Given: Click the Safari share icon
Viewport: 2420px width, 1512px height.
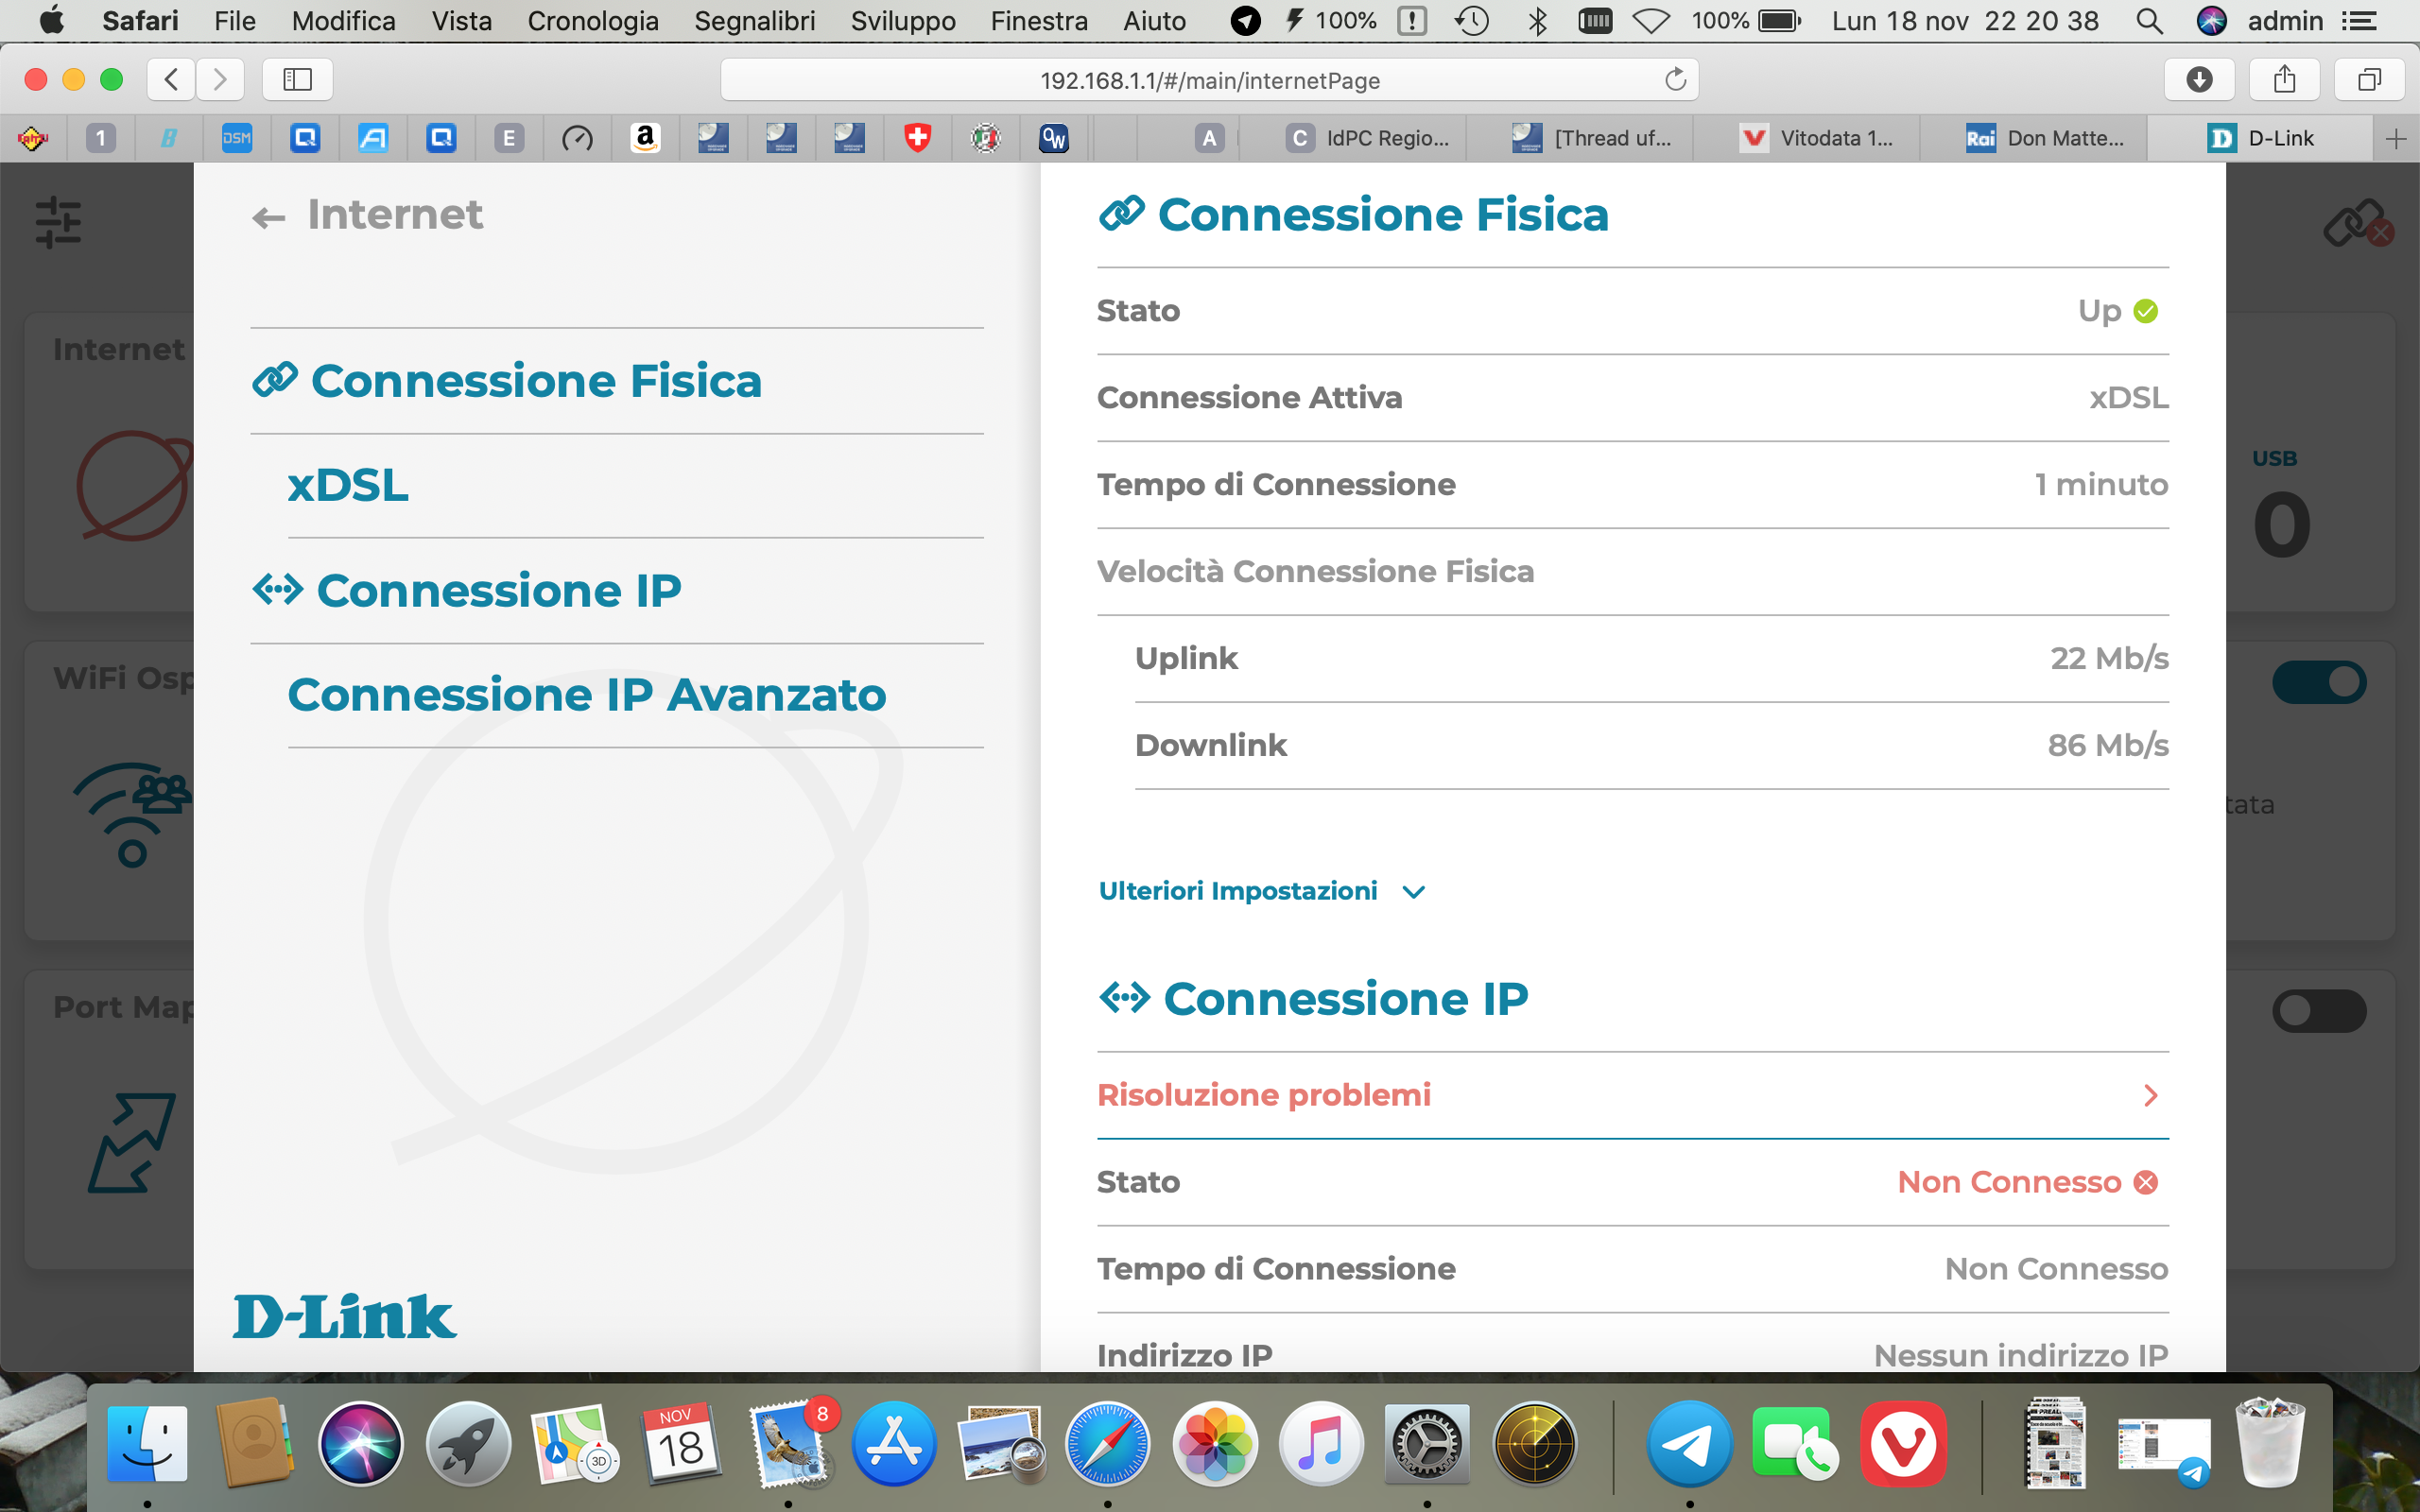Looking at the screenshot, I should (x=2283, y=80).
